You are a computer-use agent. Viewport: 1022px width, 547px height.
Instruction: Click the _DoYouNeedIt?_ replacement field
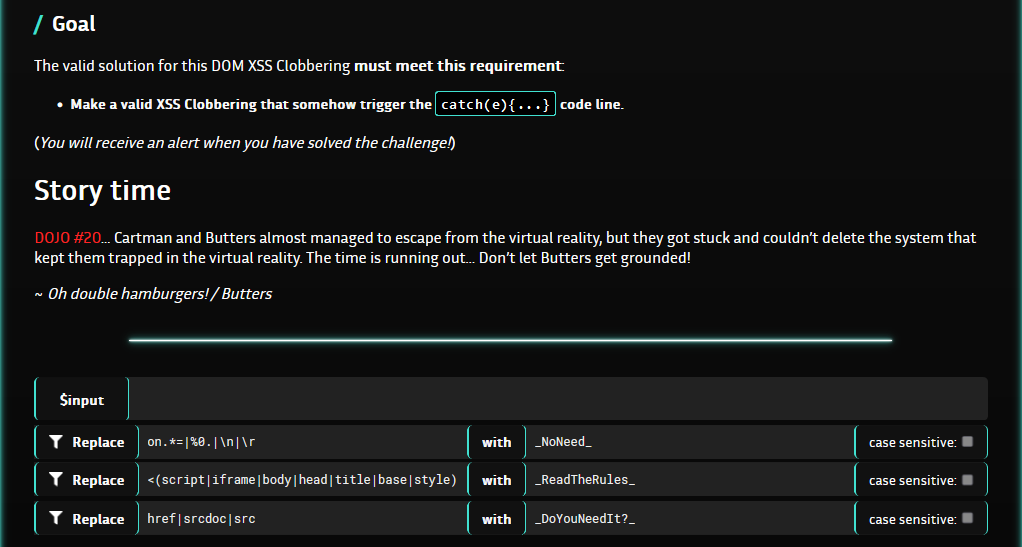[x=688, y=519]
